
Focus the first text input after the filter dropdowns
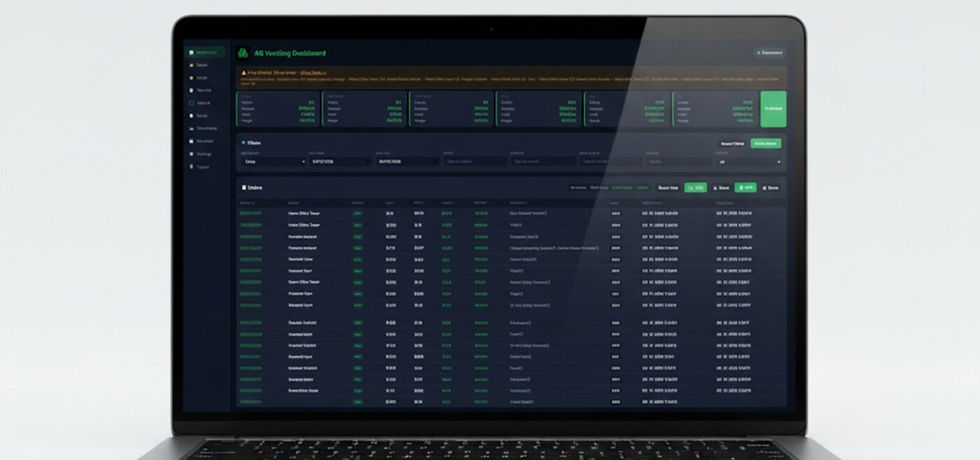tap(475, 161)
